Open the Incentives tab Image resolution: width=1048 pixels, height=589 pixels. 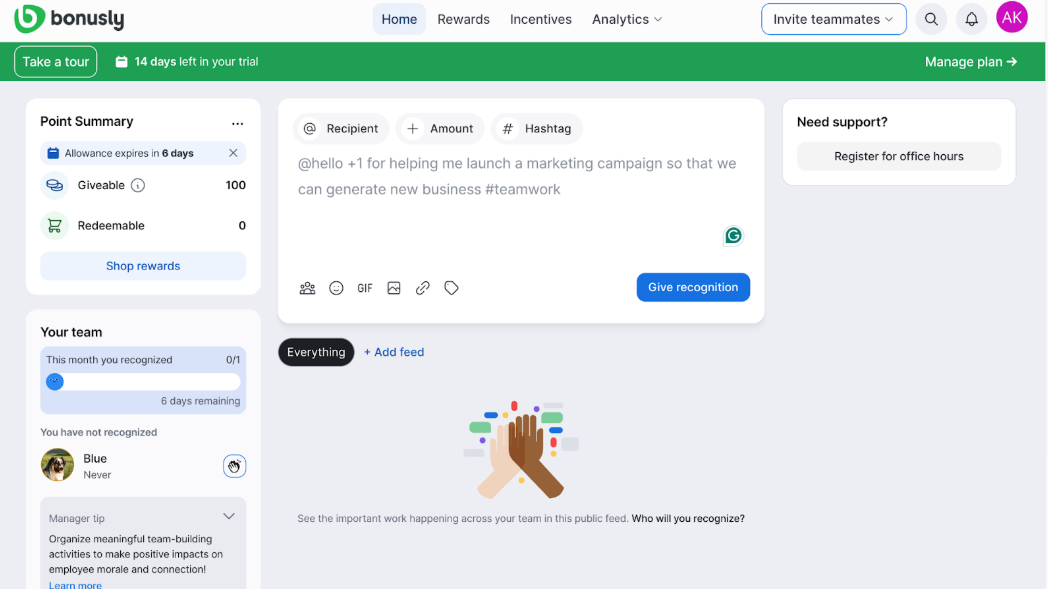pos(541,19)
